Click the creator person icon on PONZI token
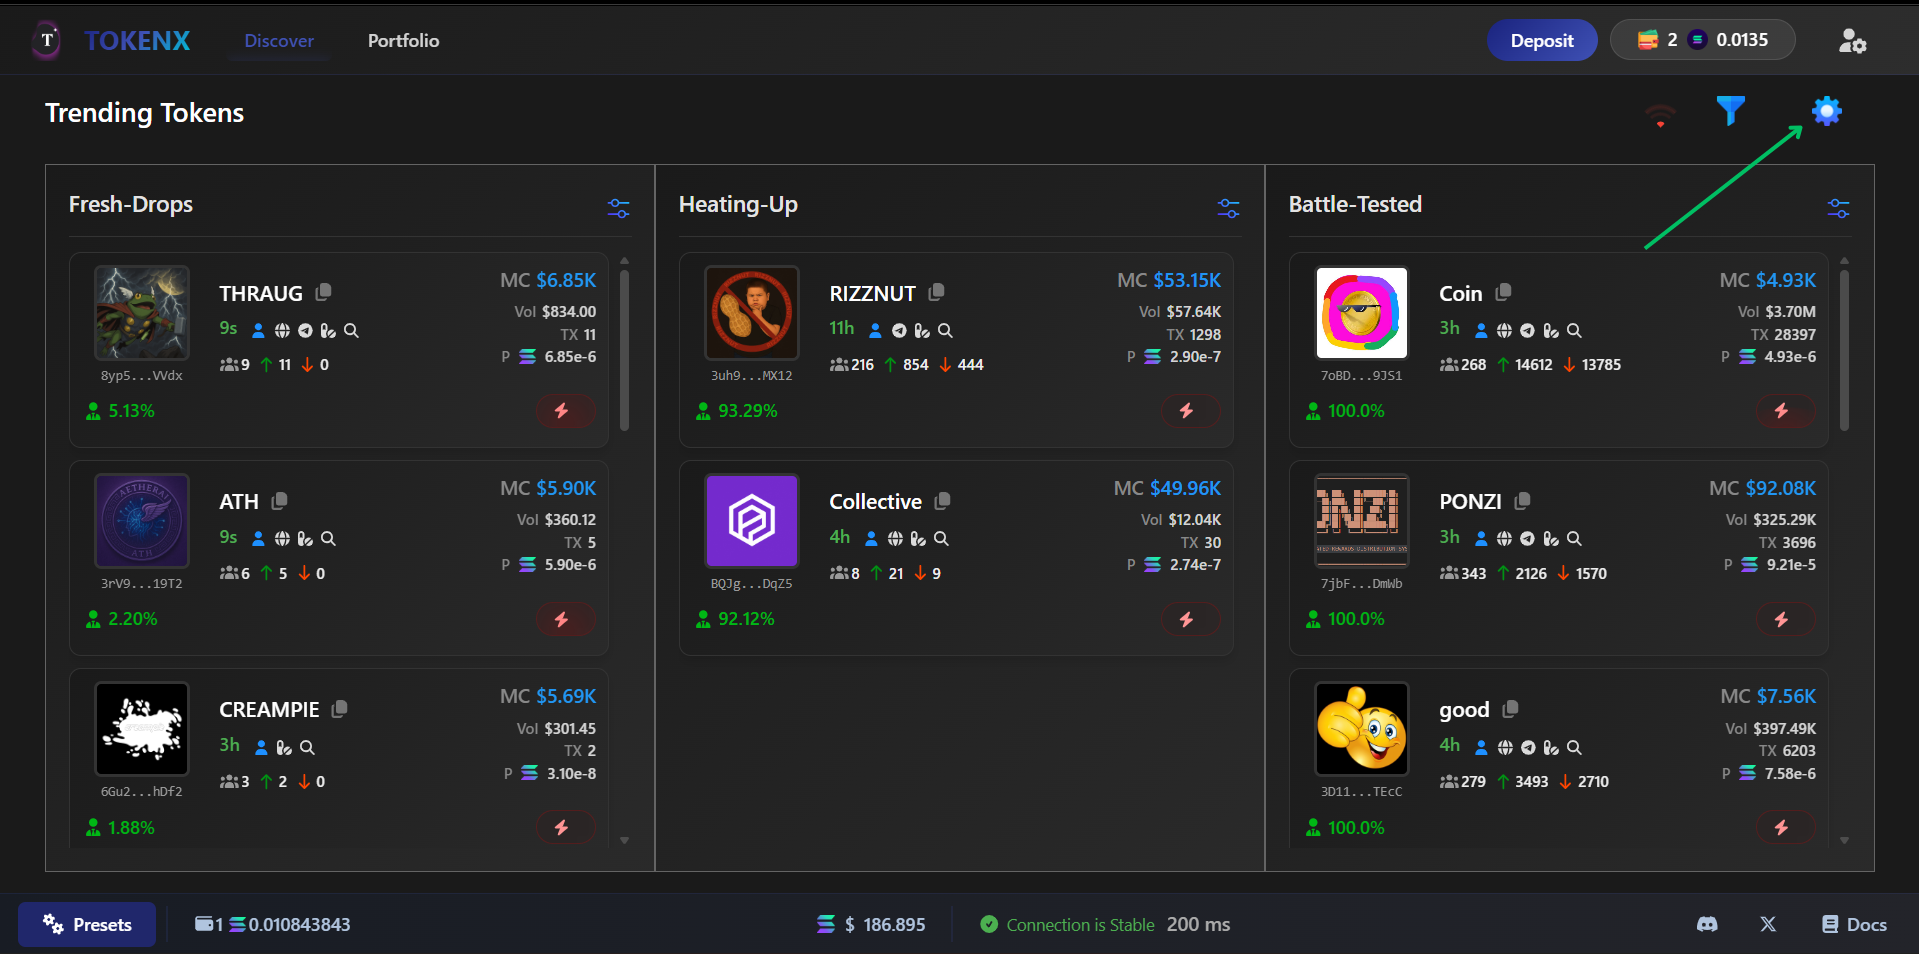Screen dimensions: 1919x954 [1481, 538]
